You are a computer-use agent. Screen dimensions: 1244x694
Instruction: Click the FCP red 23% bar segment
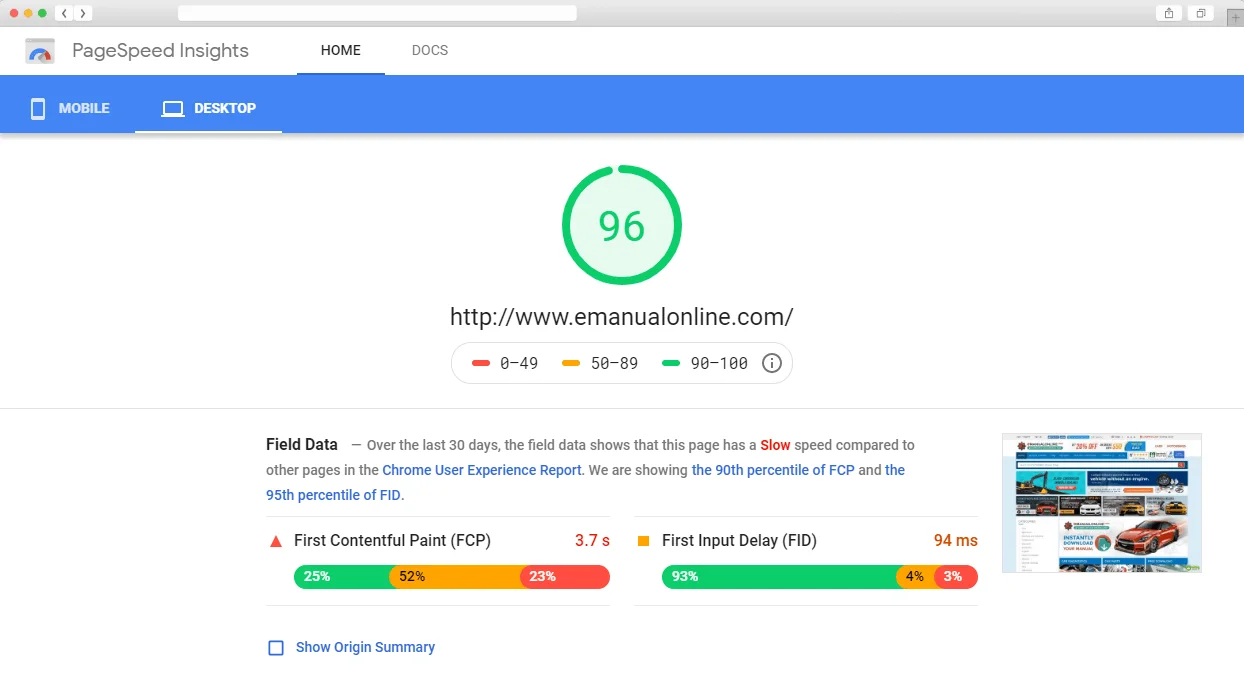(565, 577)
